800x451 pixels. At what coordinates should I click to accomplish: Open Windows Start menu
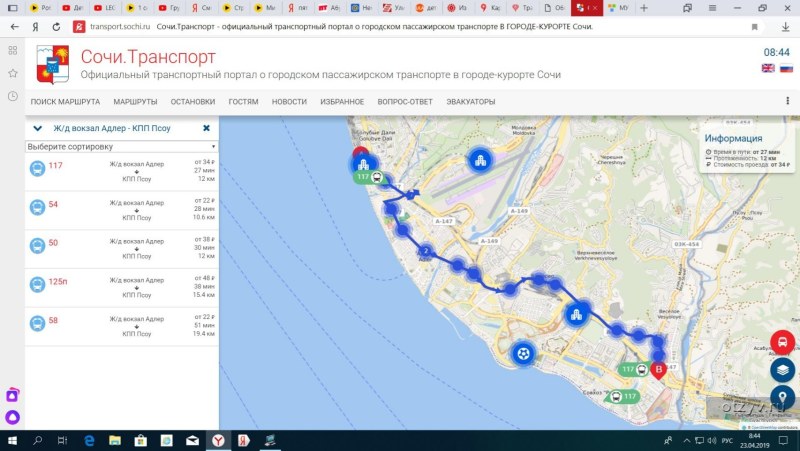click(x=11, y=440)
